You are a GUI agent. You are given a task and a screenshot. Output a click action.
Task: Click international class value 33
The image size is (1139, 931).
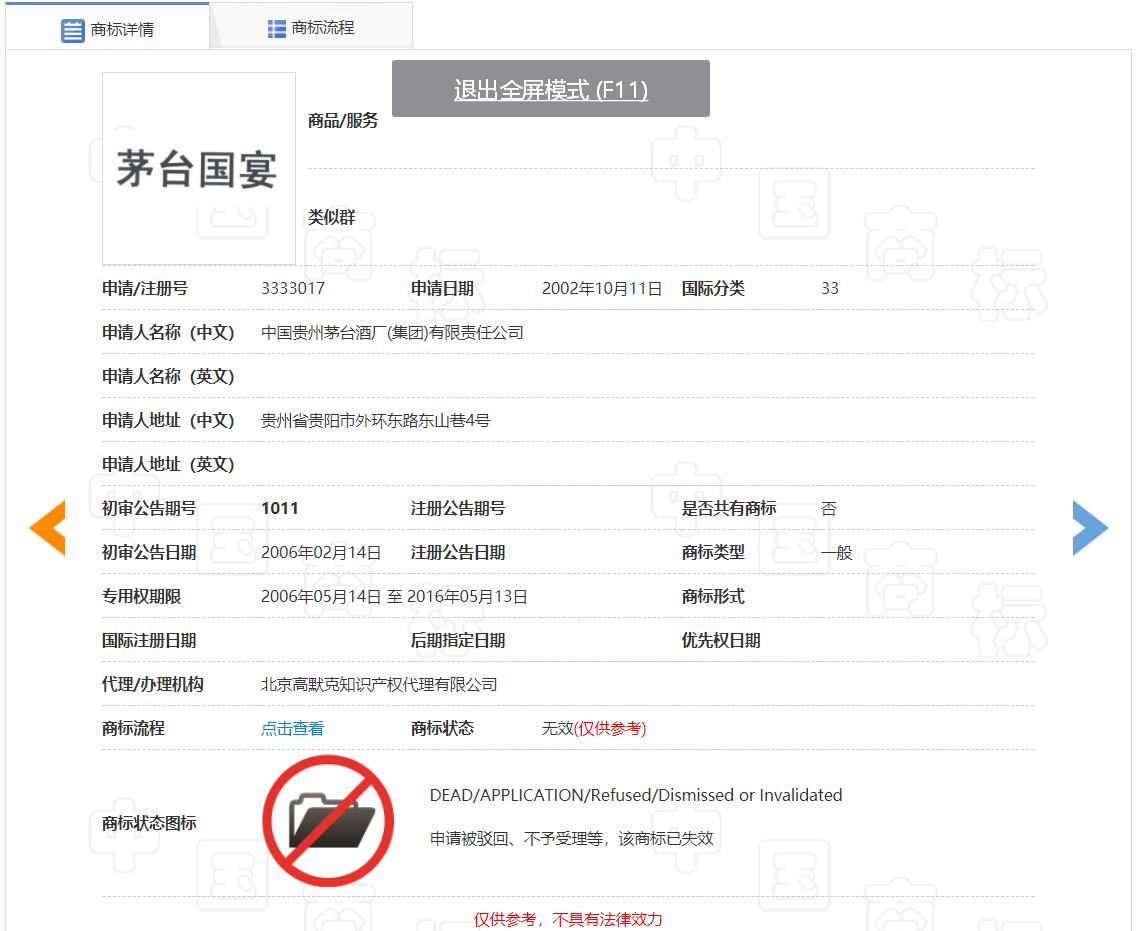[x=830, y=288]
